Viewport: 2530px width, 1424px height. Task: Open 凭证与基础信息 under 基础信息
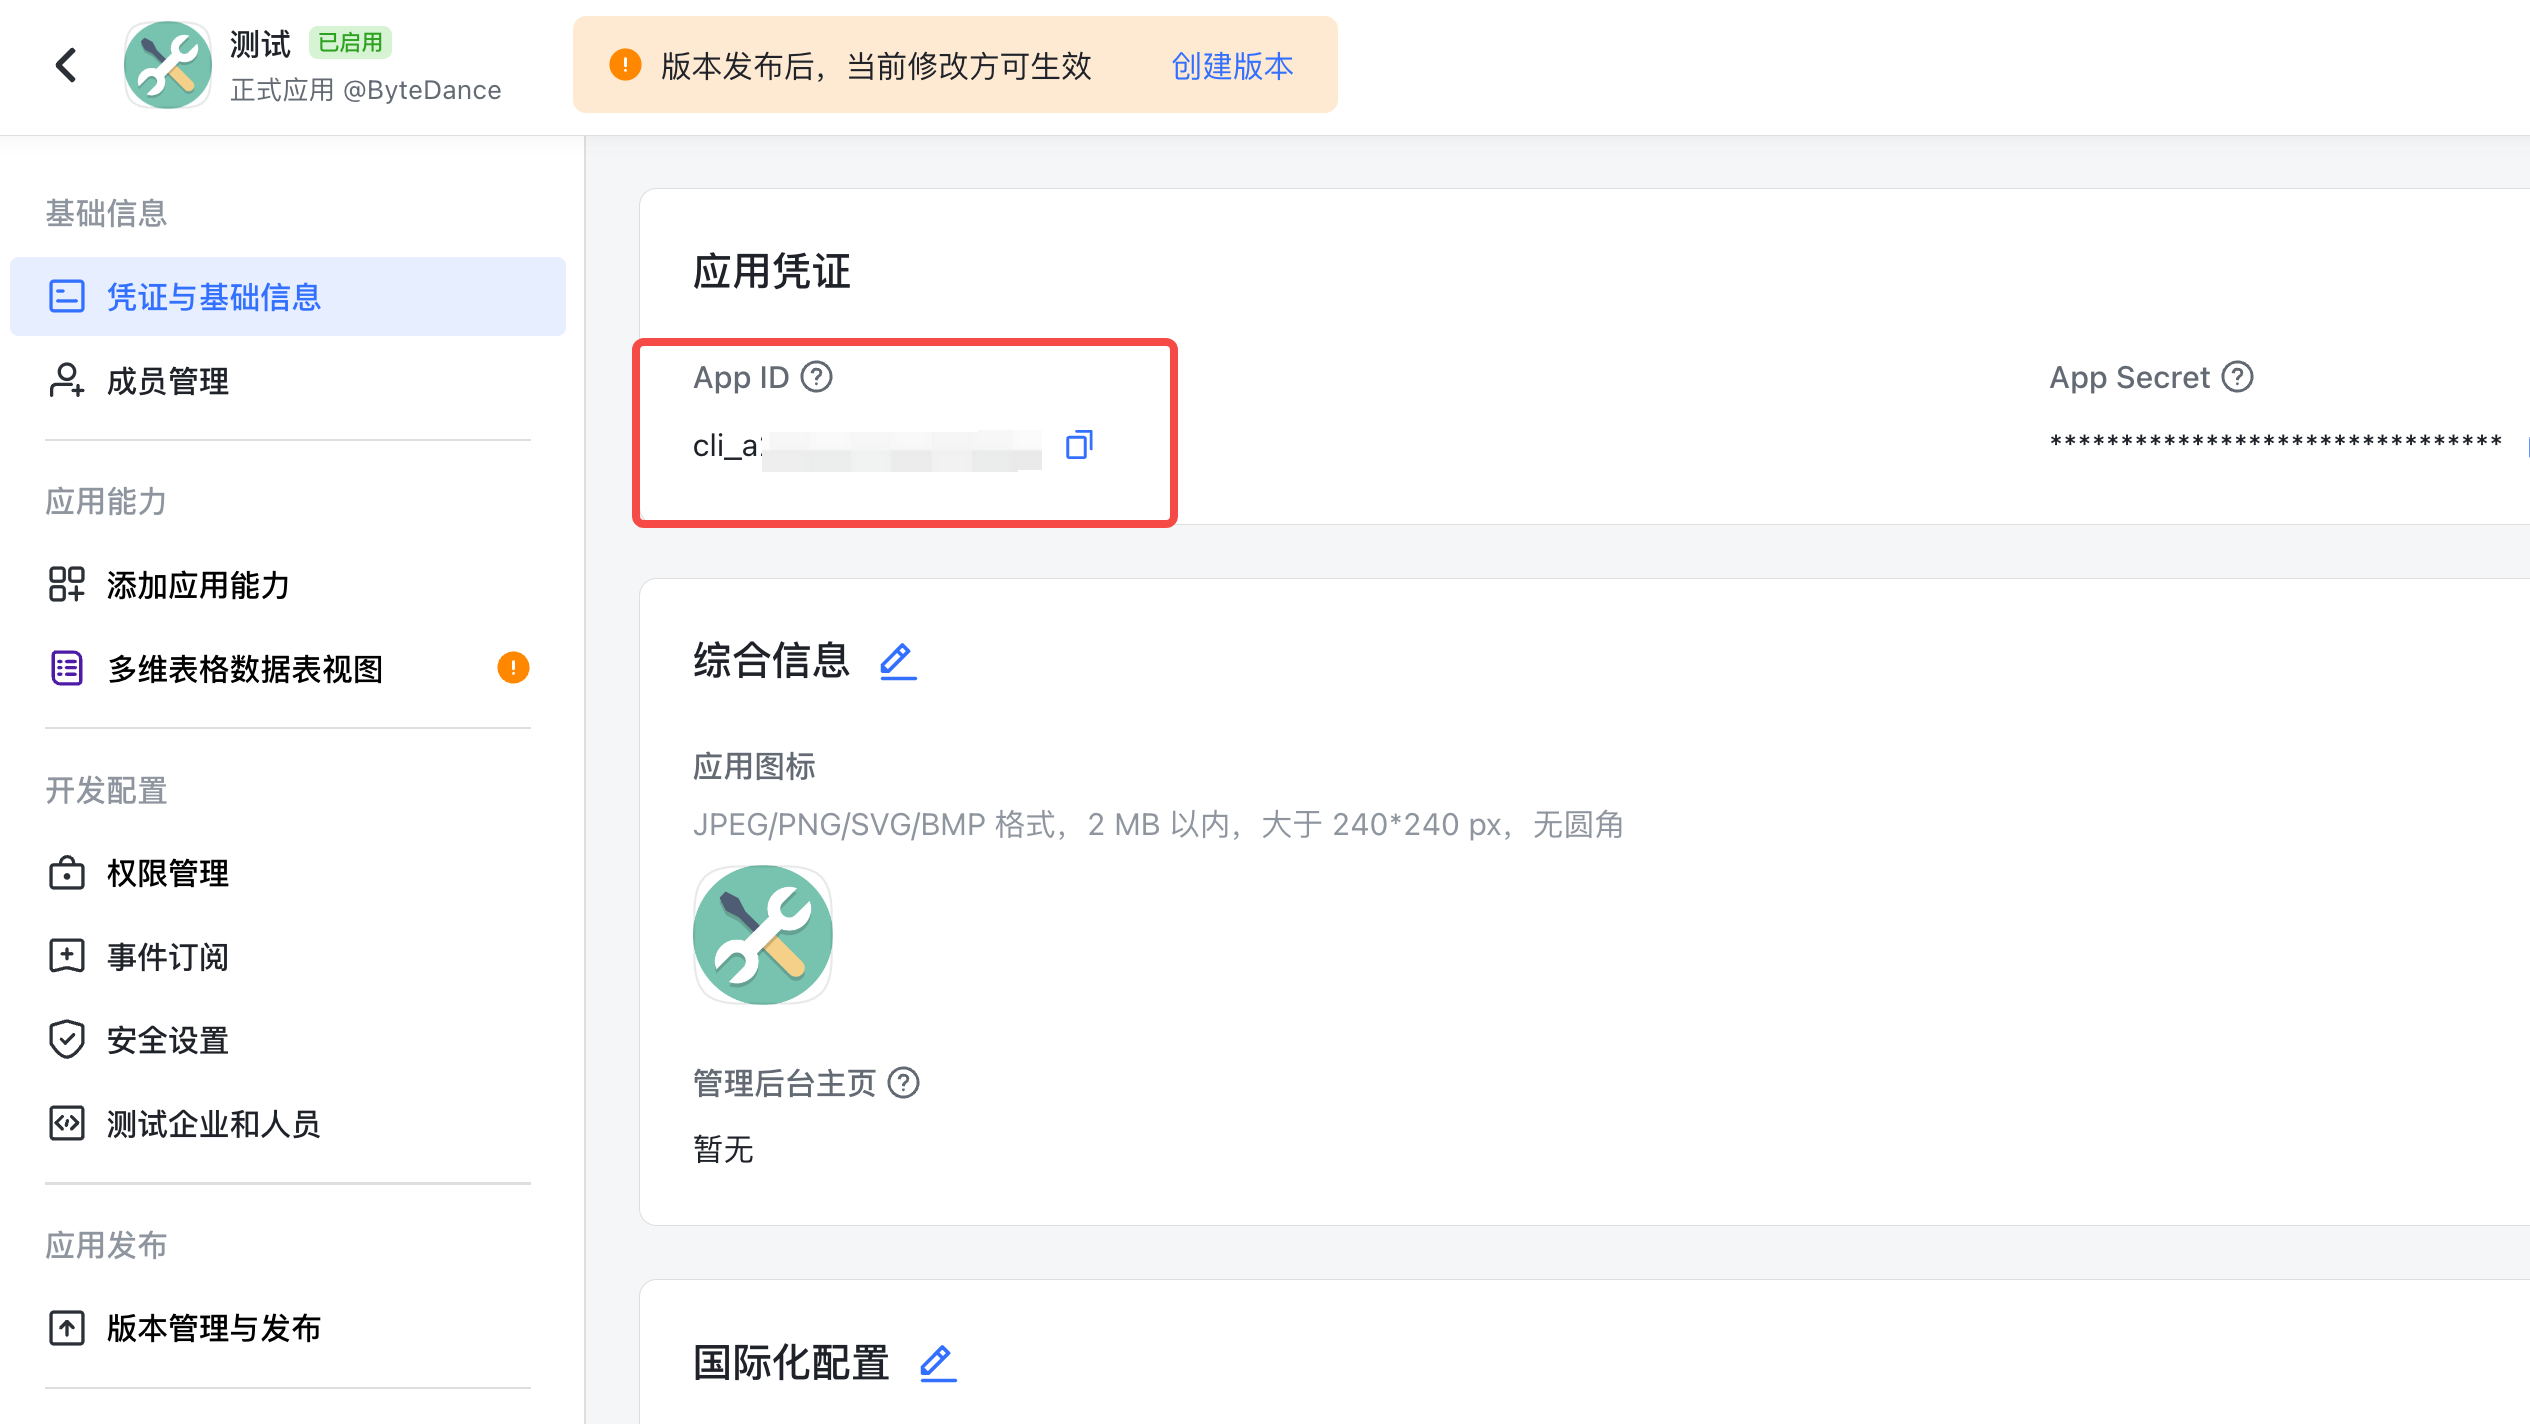214,297
